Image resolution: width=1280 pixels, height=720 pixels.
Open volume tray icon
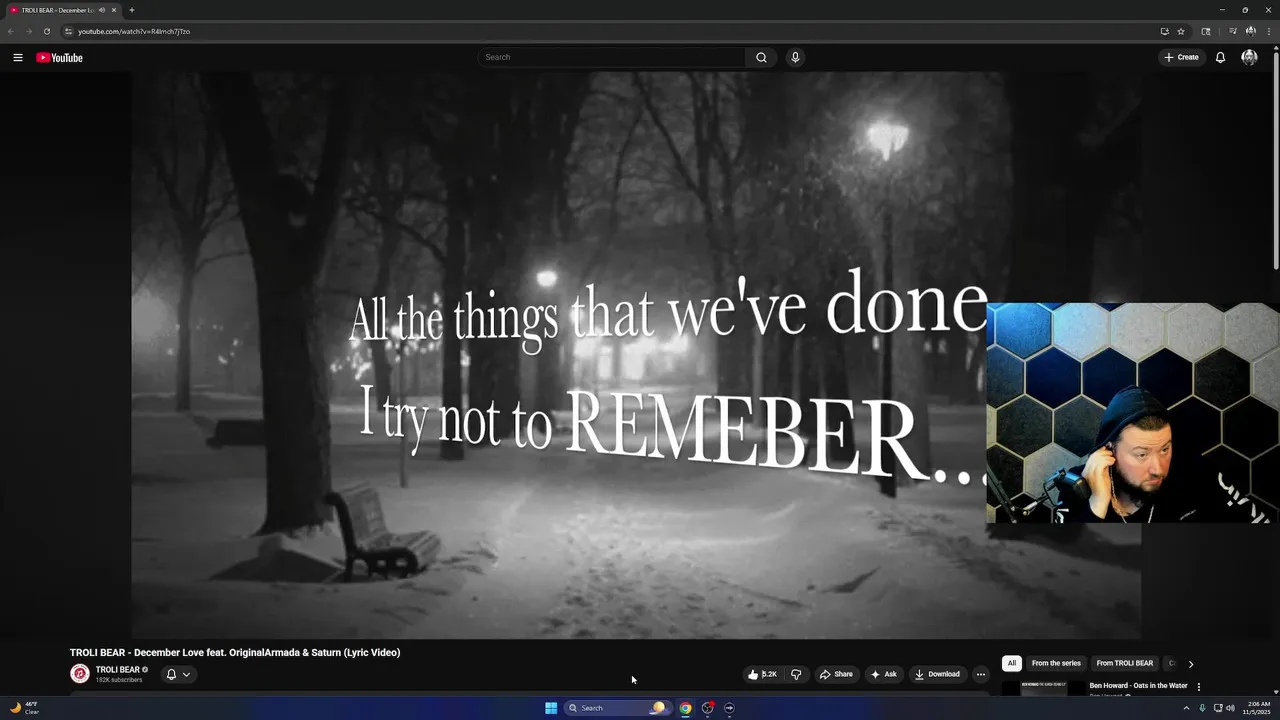(x=1230, y=708)
